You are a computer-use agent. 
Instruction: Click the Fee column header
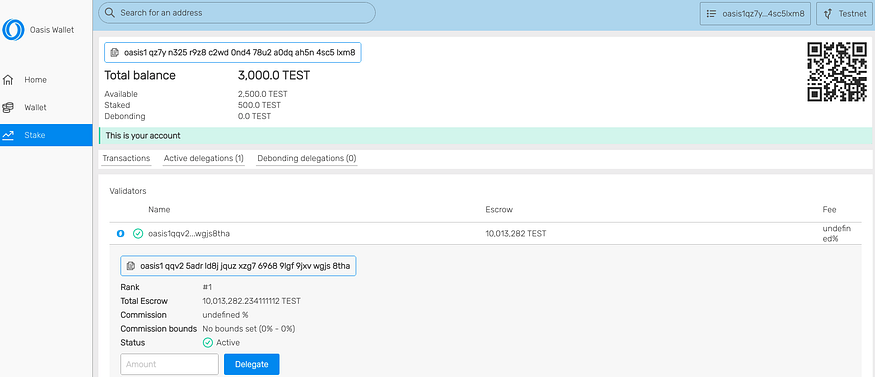829,210
